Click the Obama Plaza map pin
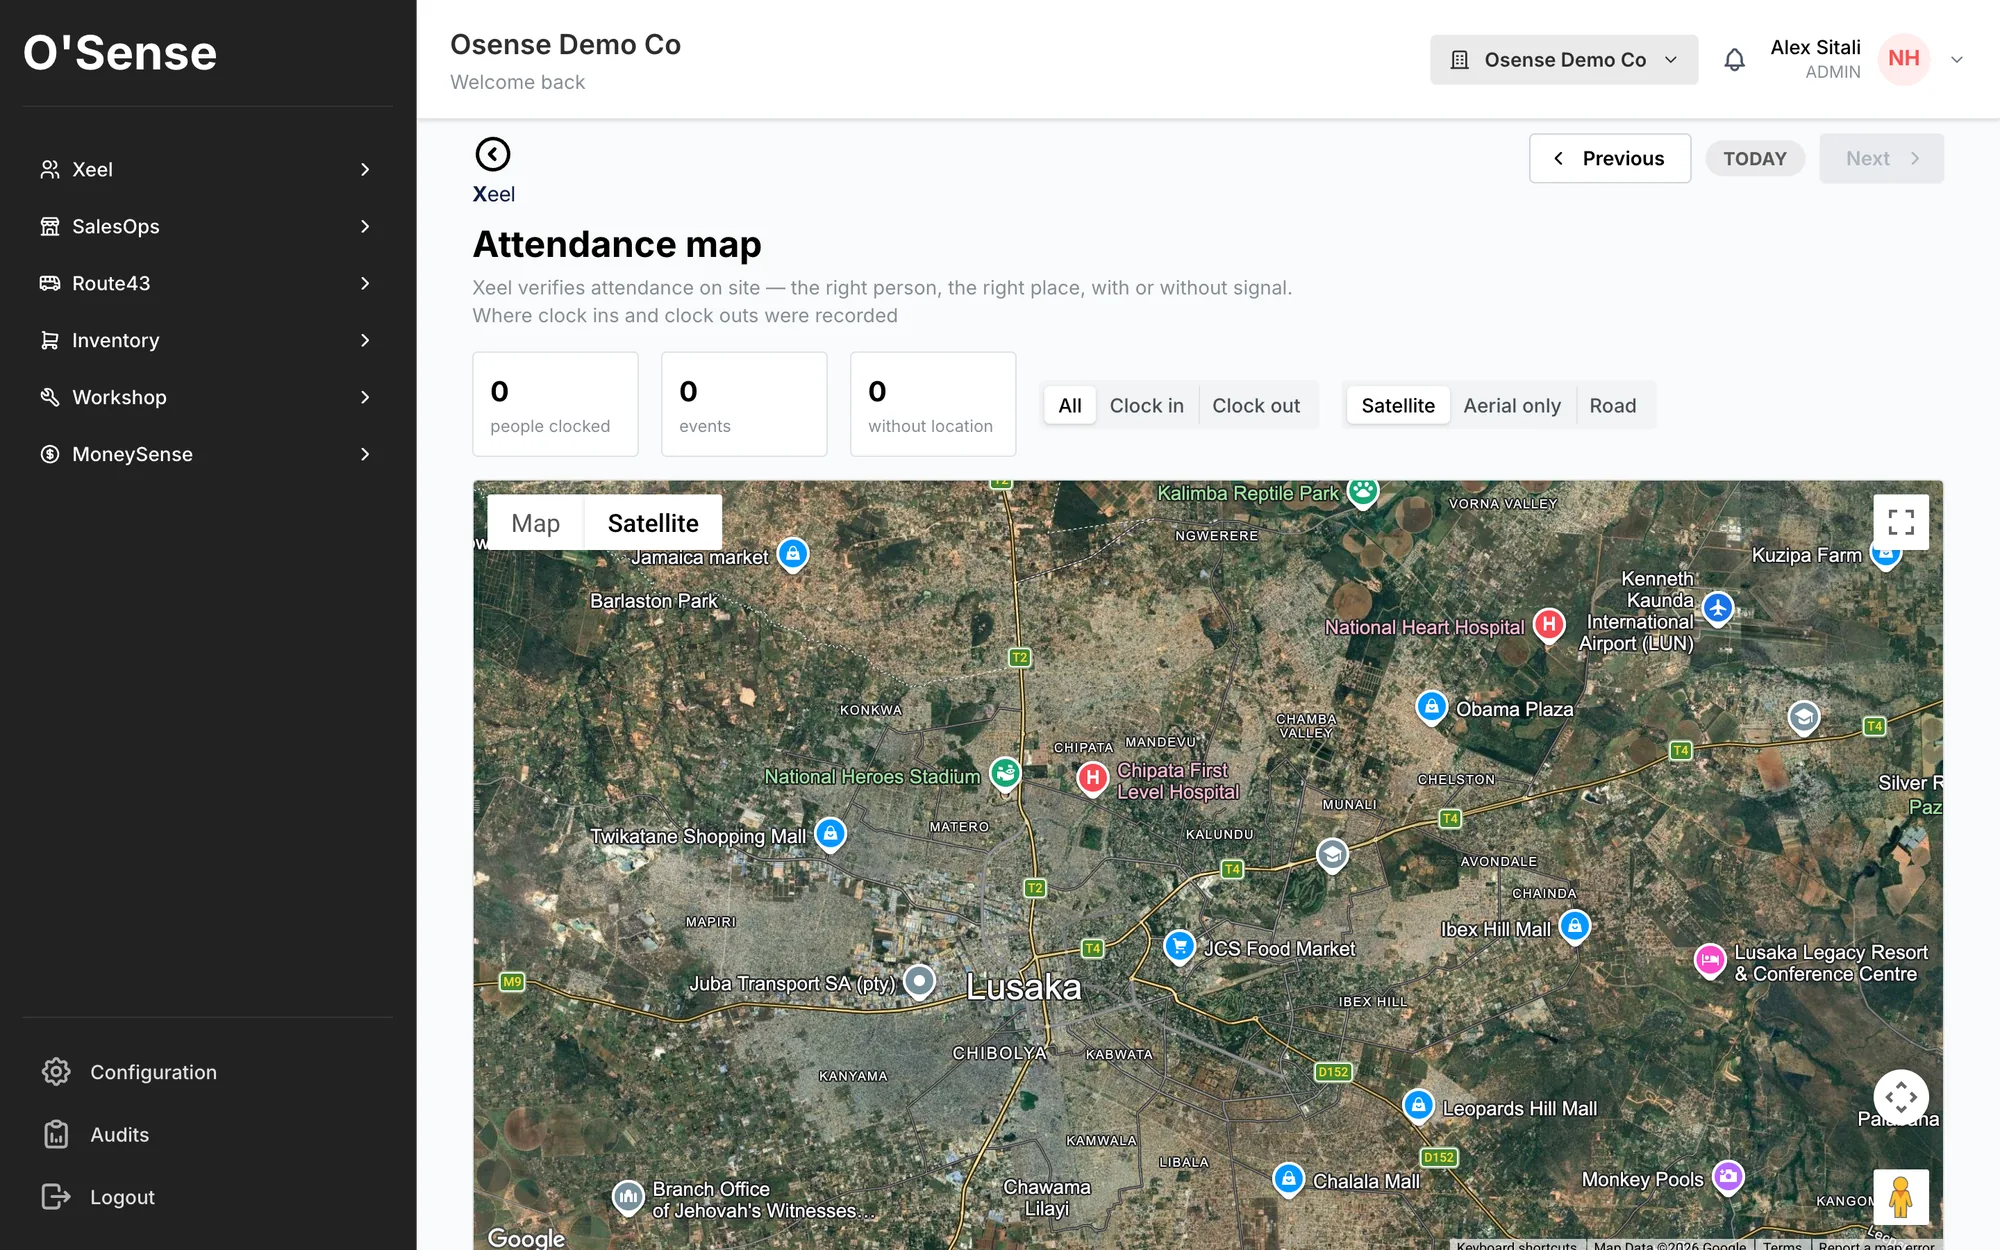The height and width of the screenshot is (1250, 2000). click(1432, 707)
